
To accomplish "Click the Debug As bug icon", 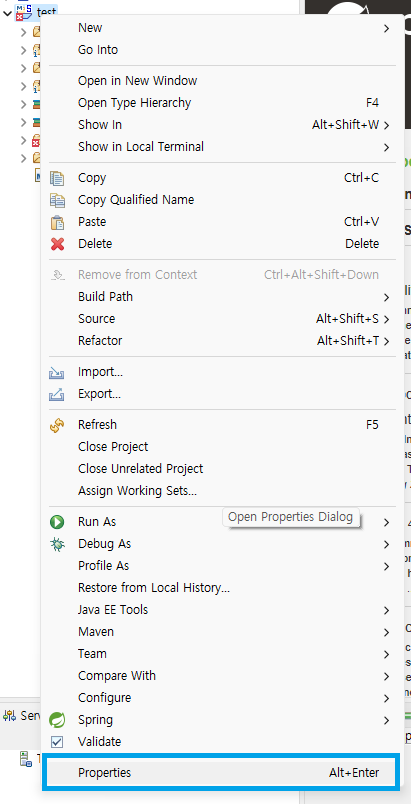I will pyautogui.click(x=57, y=544).
